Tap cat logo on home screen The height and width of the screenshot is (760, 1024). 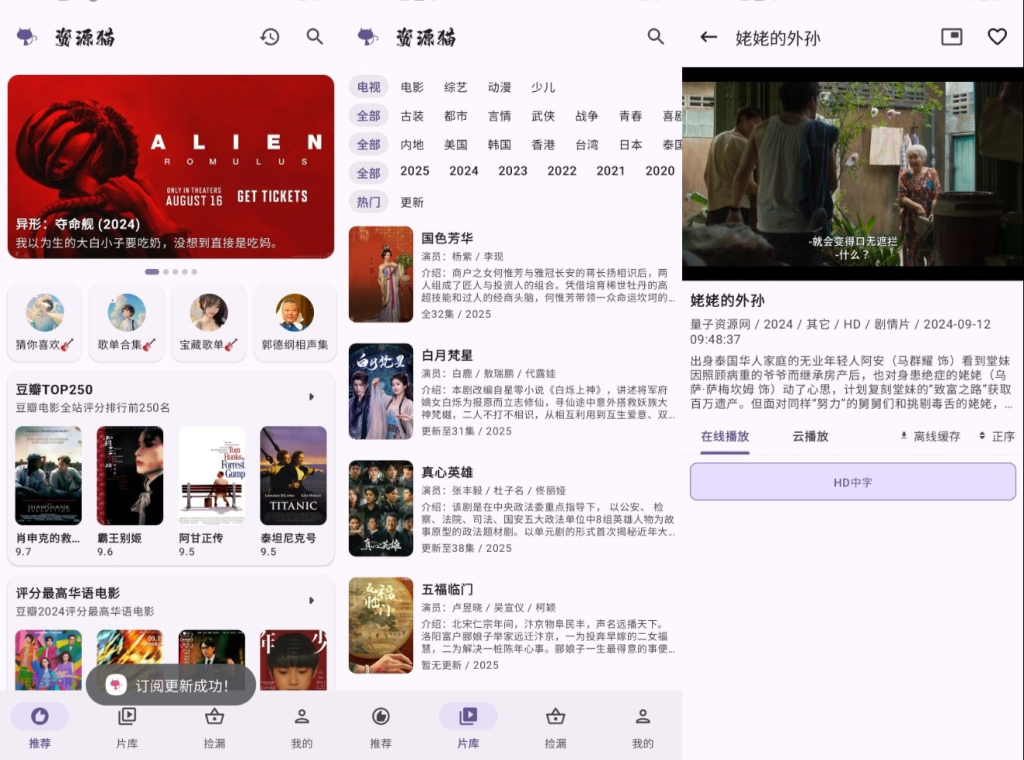tap(27, 37)
